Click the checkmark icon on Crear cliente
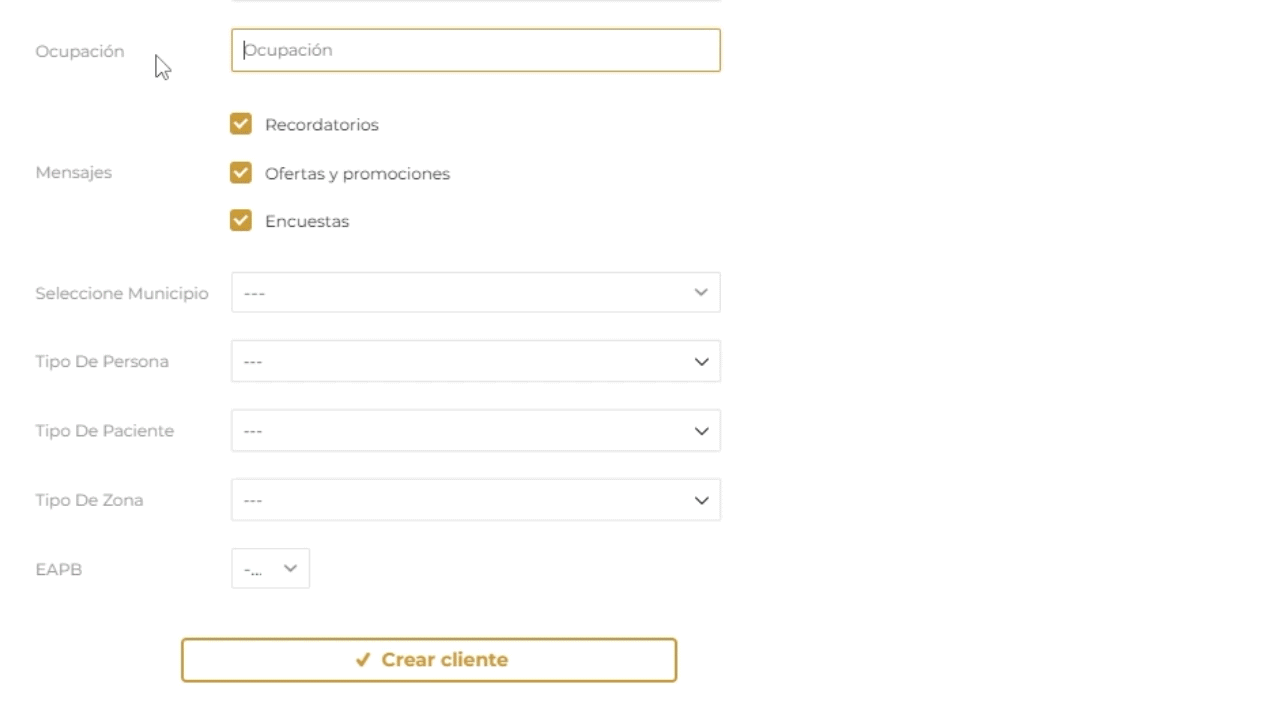This screenshot has width=1280, height=720. click(363, 660)
